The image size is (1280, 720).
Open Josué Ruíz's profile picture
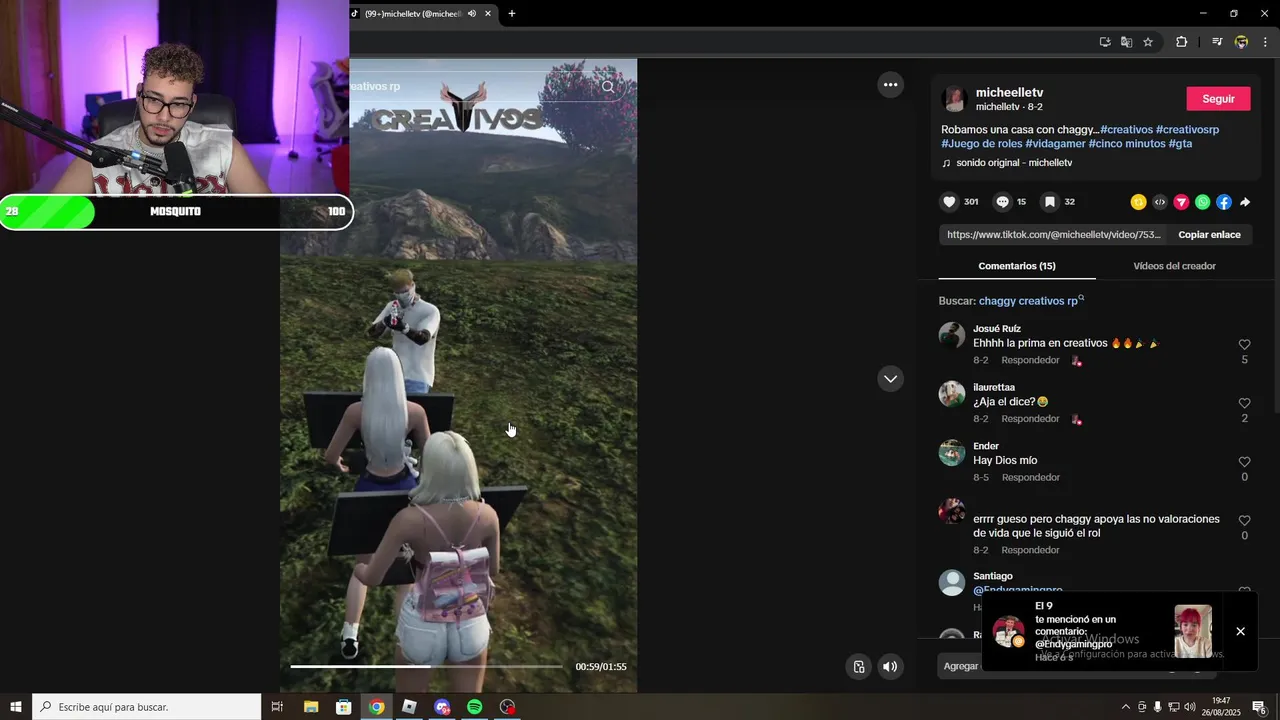[x=952, y=335]
